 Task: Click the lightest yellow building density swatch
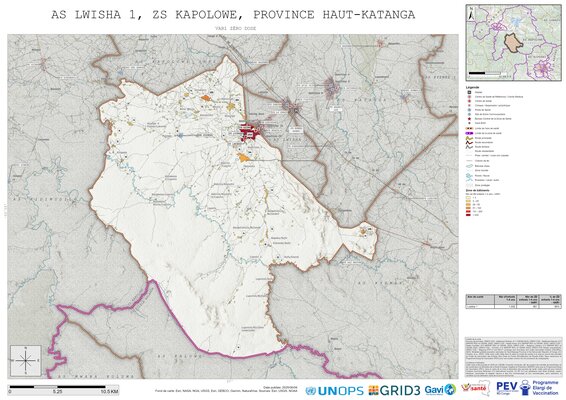pyautogui.click(x=469, y=197)
